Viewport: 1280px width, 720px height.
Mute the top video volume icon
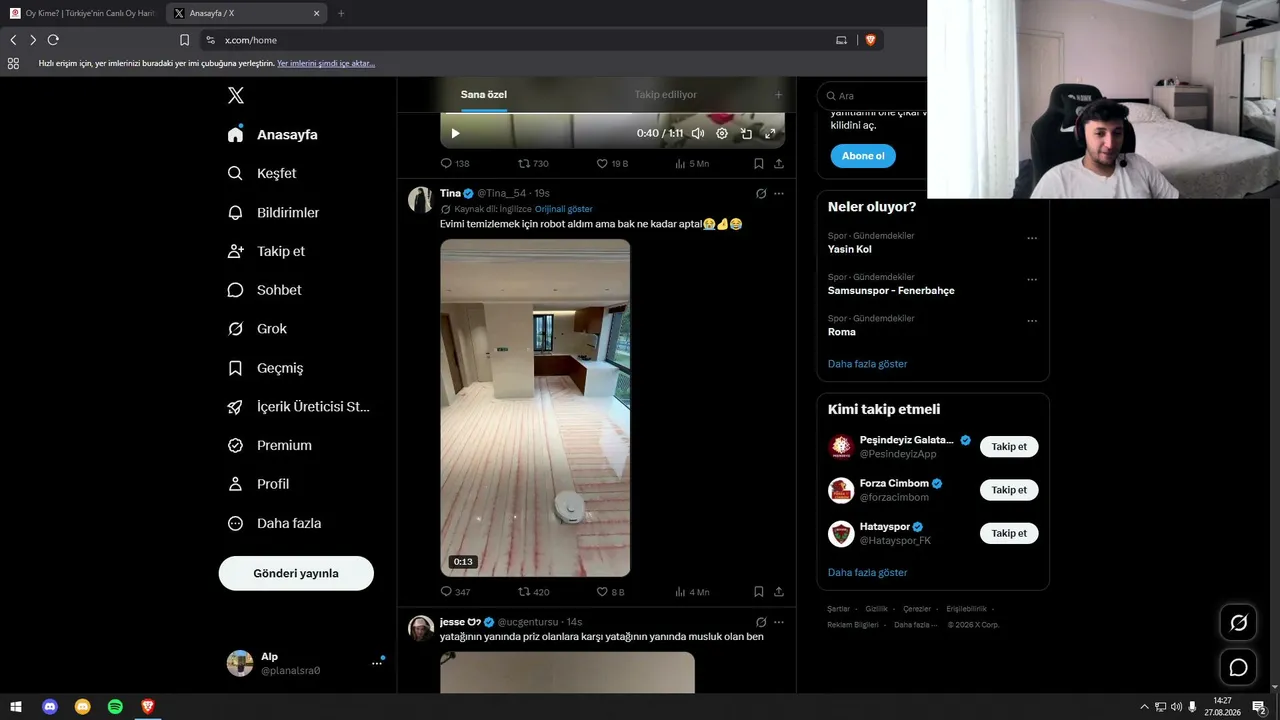[698, 133]
